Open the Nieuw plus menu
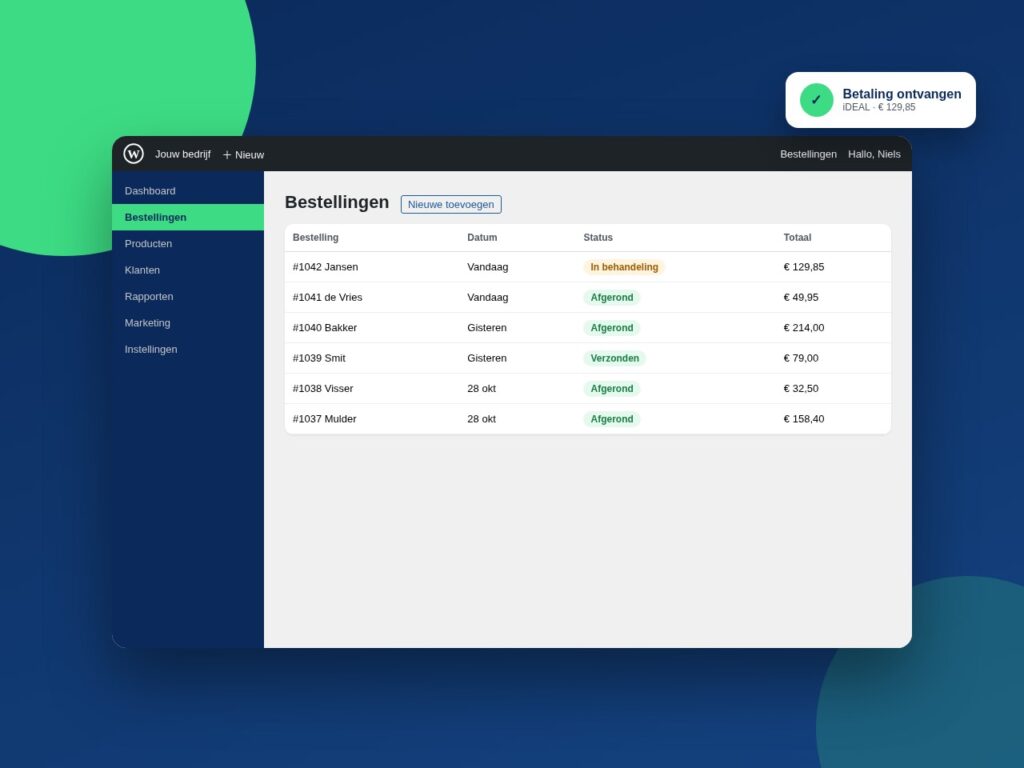1024x768 pixels. 243,155
